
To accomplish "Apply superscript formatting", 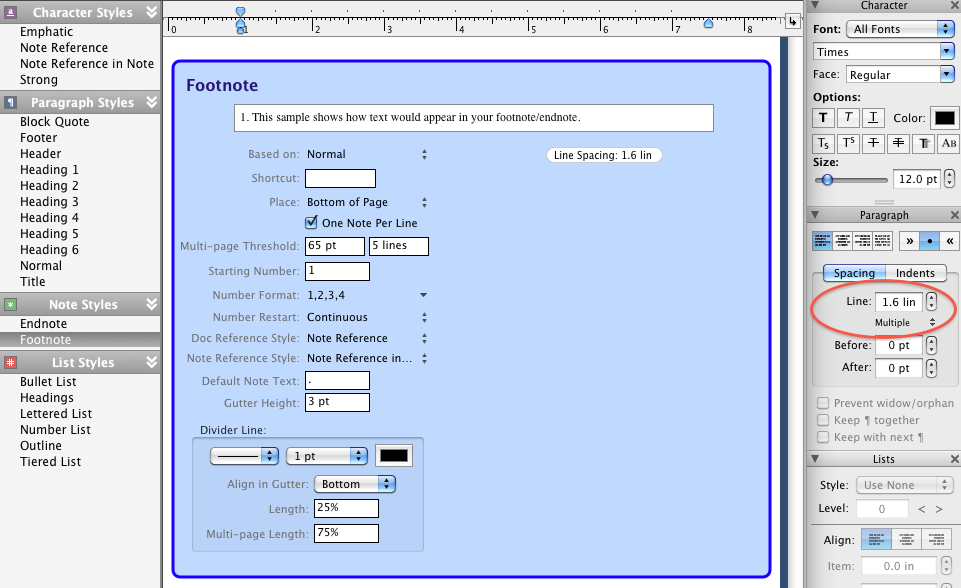I will (x=848, y=144).
